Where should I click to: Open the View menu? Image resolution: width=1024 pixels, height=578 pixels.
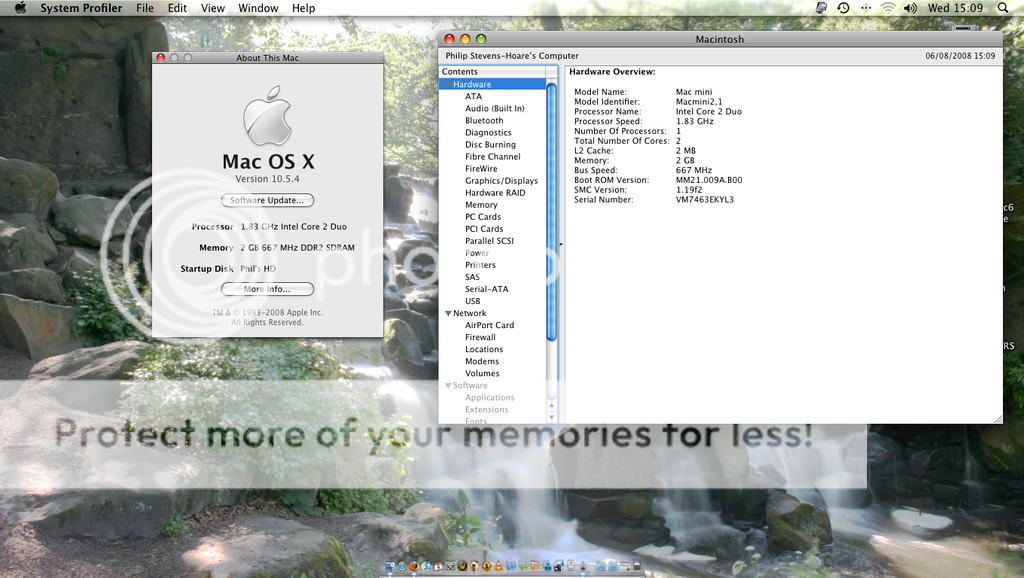(x=213, y=8)
